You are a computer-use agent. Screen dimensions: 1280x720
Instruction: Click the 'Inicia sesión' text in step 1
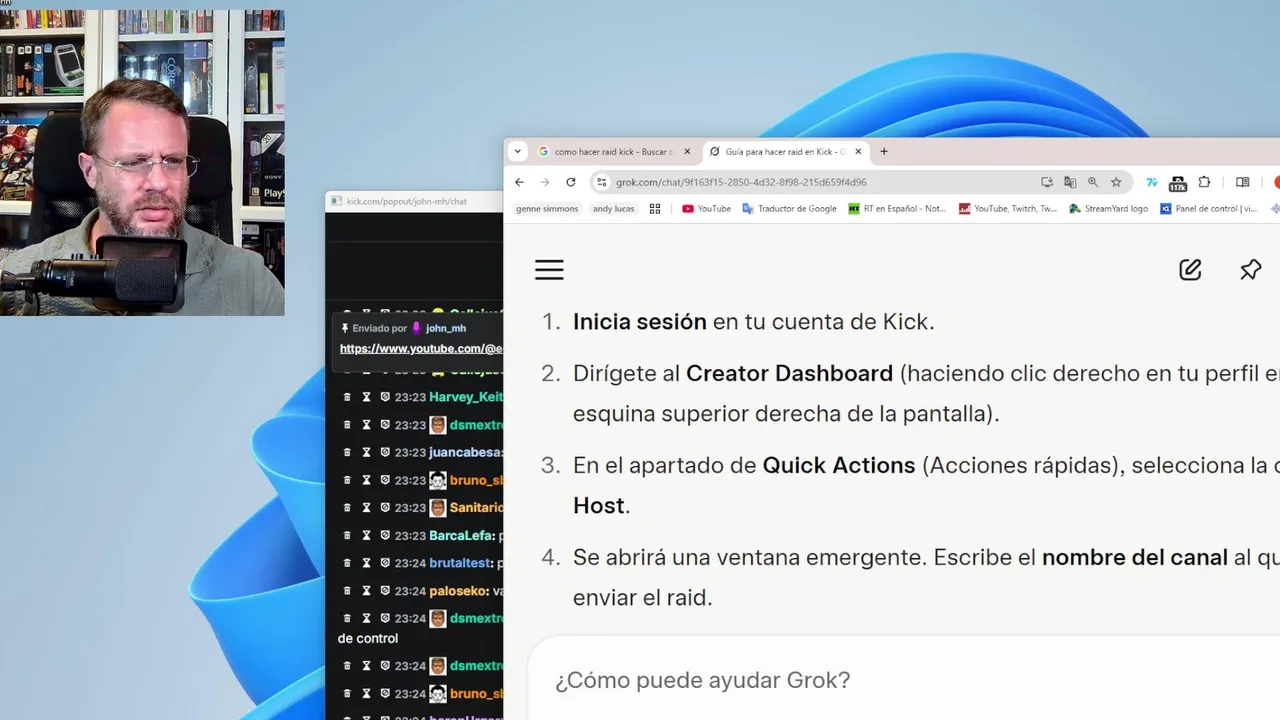tap(640, 321)
